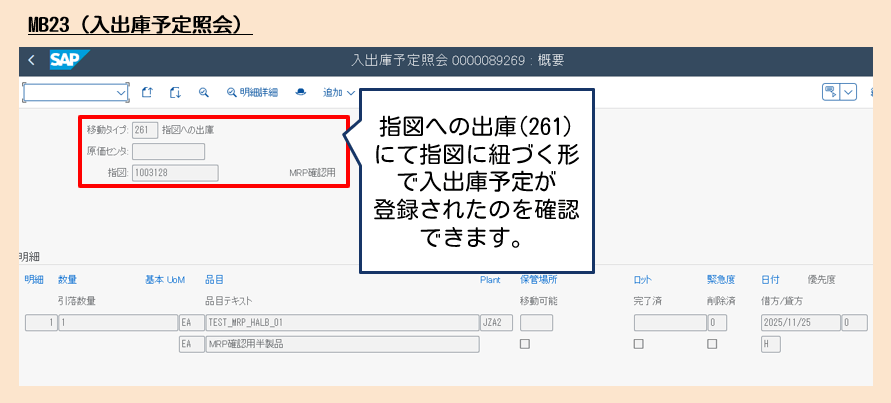This screenshot has width=891, height=403.
Task: Click the 品目テキスト label
Action: [x=228, y=301]
